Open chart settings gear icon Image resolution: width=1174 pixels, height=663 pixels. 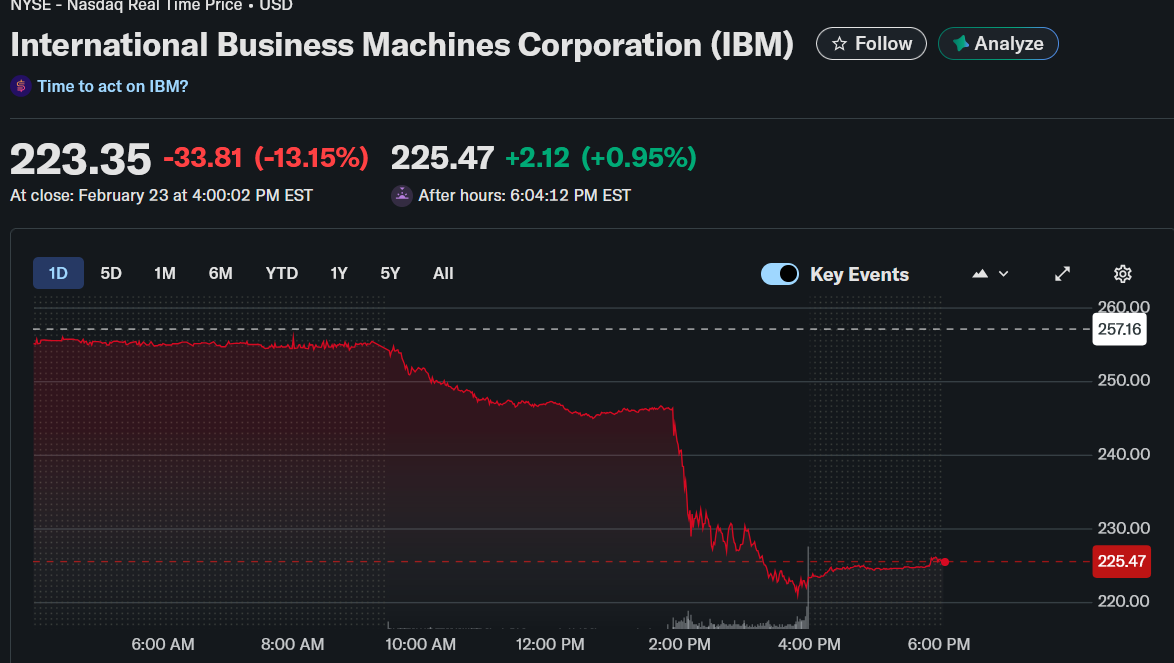point(1123,274)
